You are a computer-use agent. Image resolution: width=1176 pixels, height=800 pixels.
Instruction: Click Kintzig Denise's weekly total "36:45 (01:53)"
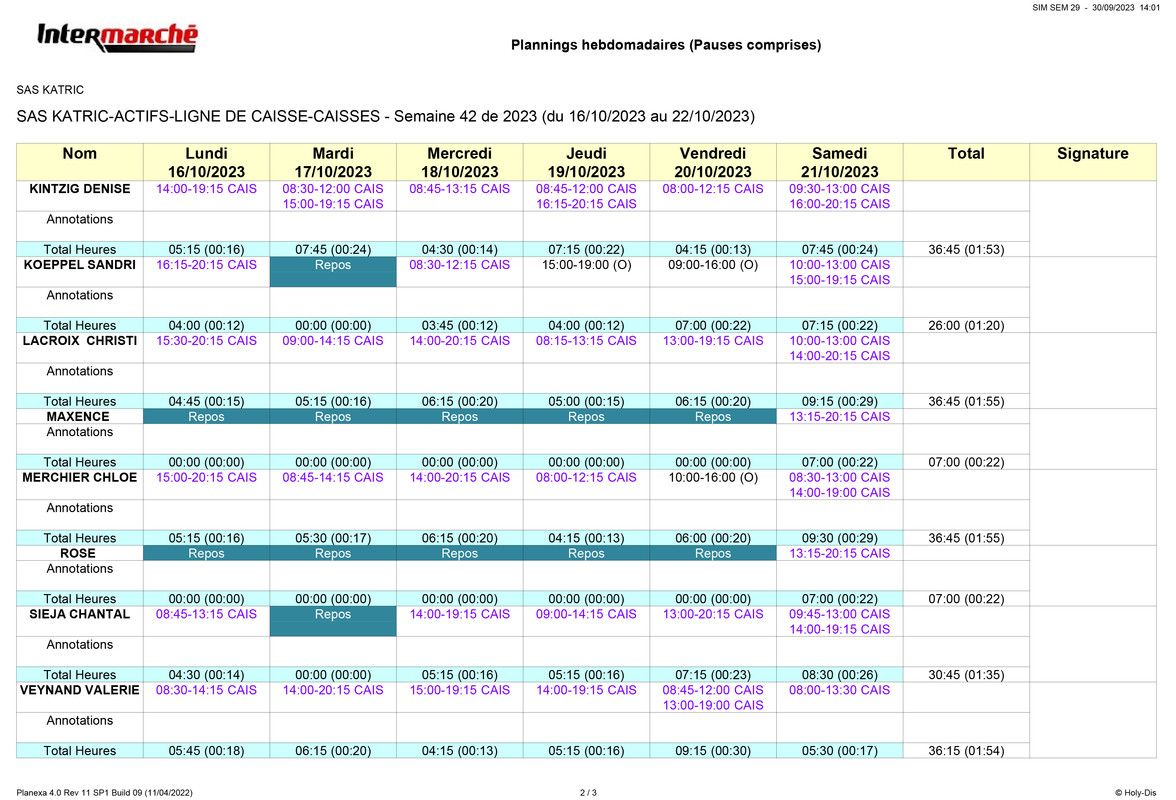coord(966,250)
